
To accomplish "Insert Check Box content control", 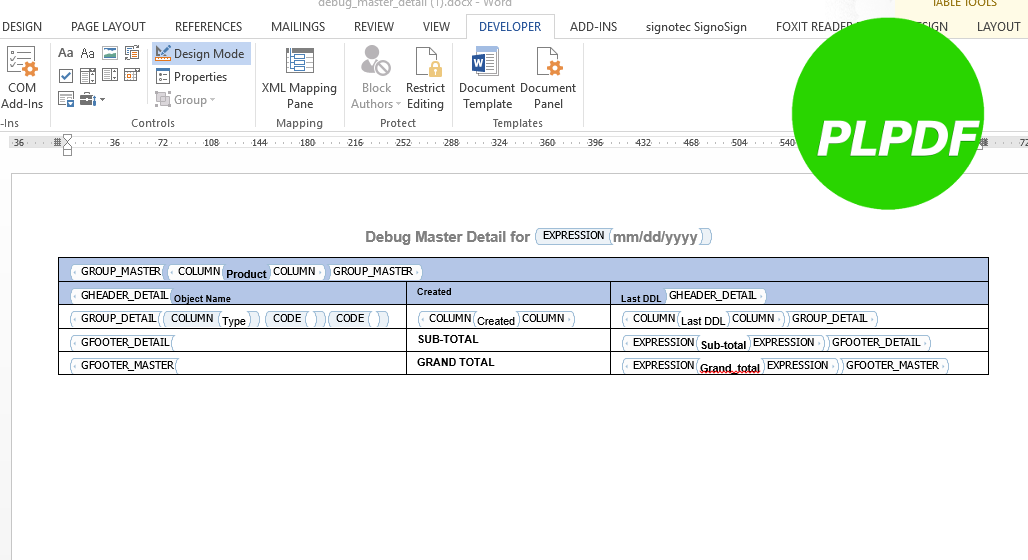I will (66, 76).
